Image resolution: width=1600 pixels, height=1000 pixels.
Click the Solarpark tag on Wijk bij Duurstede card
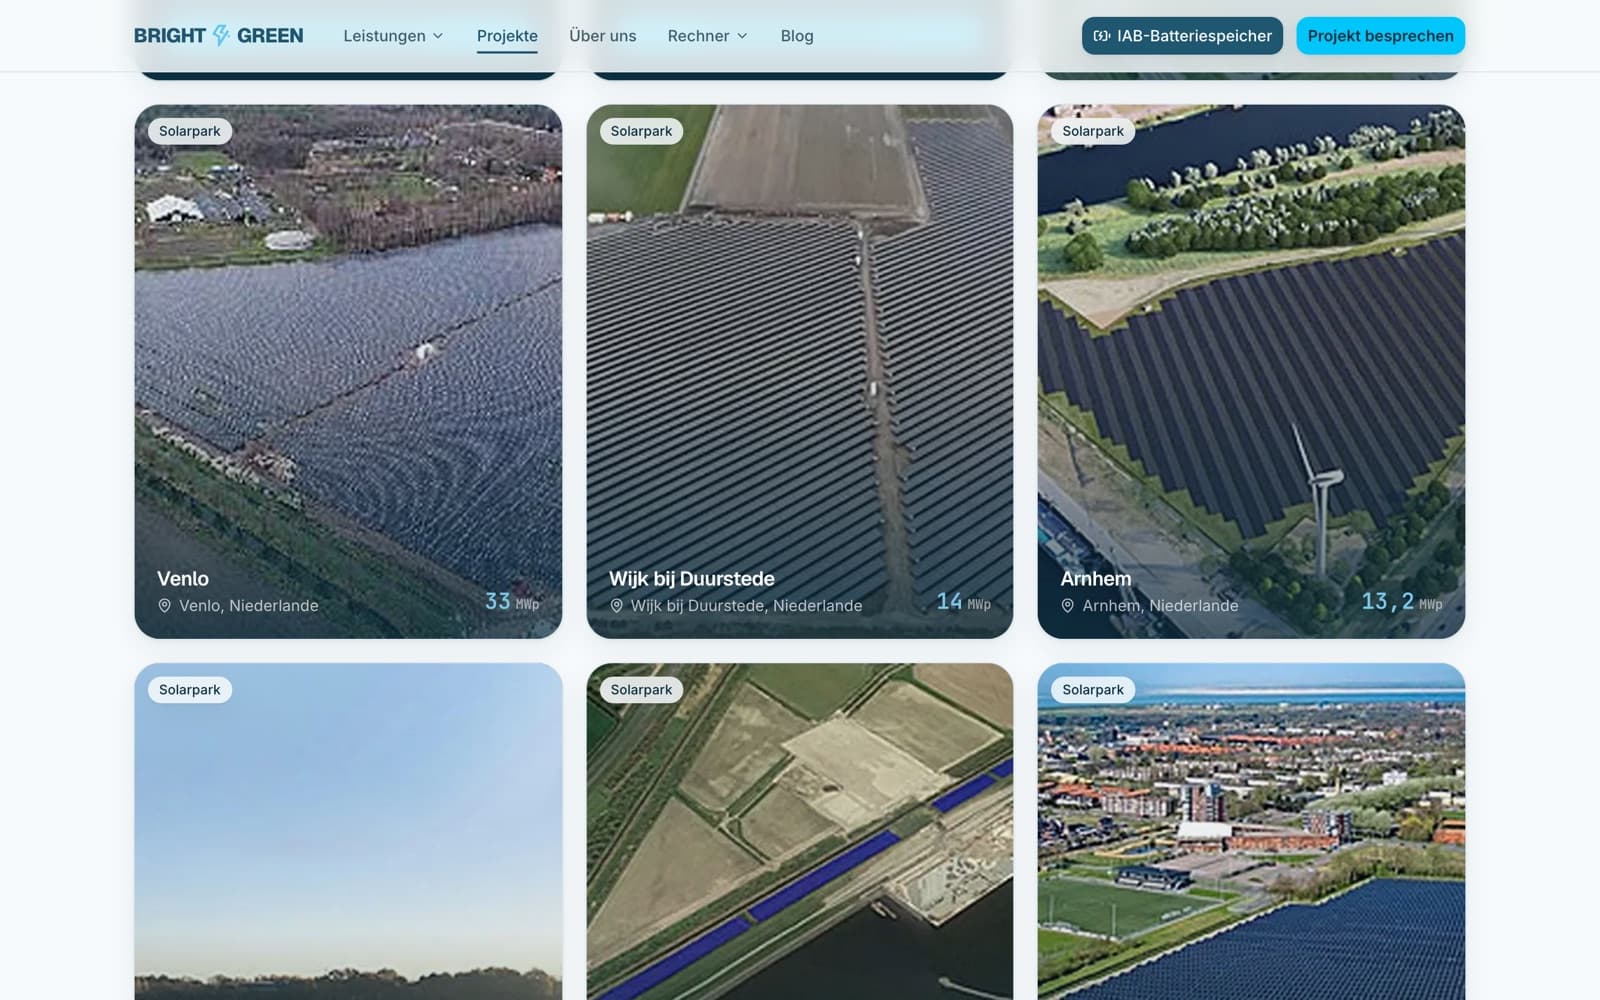(641, 131)
